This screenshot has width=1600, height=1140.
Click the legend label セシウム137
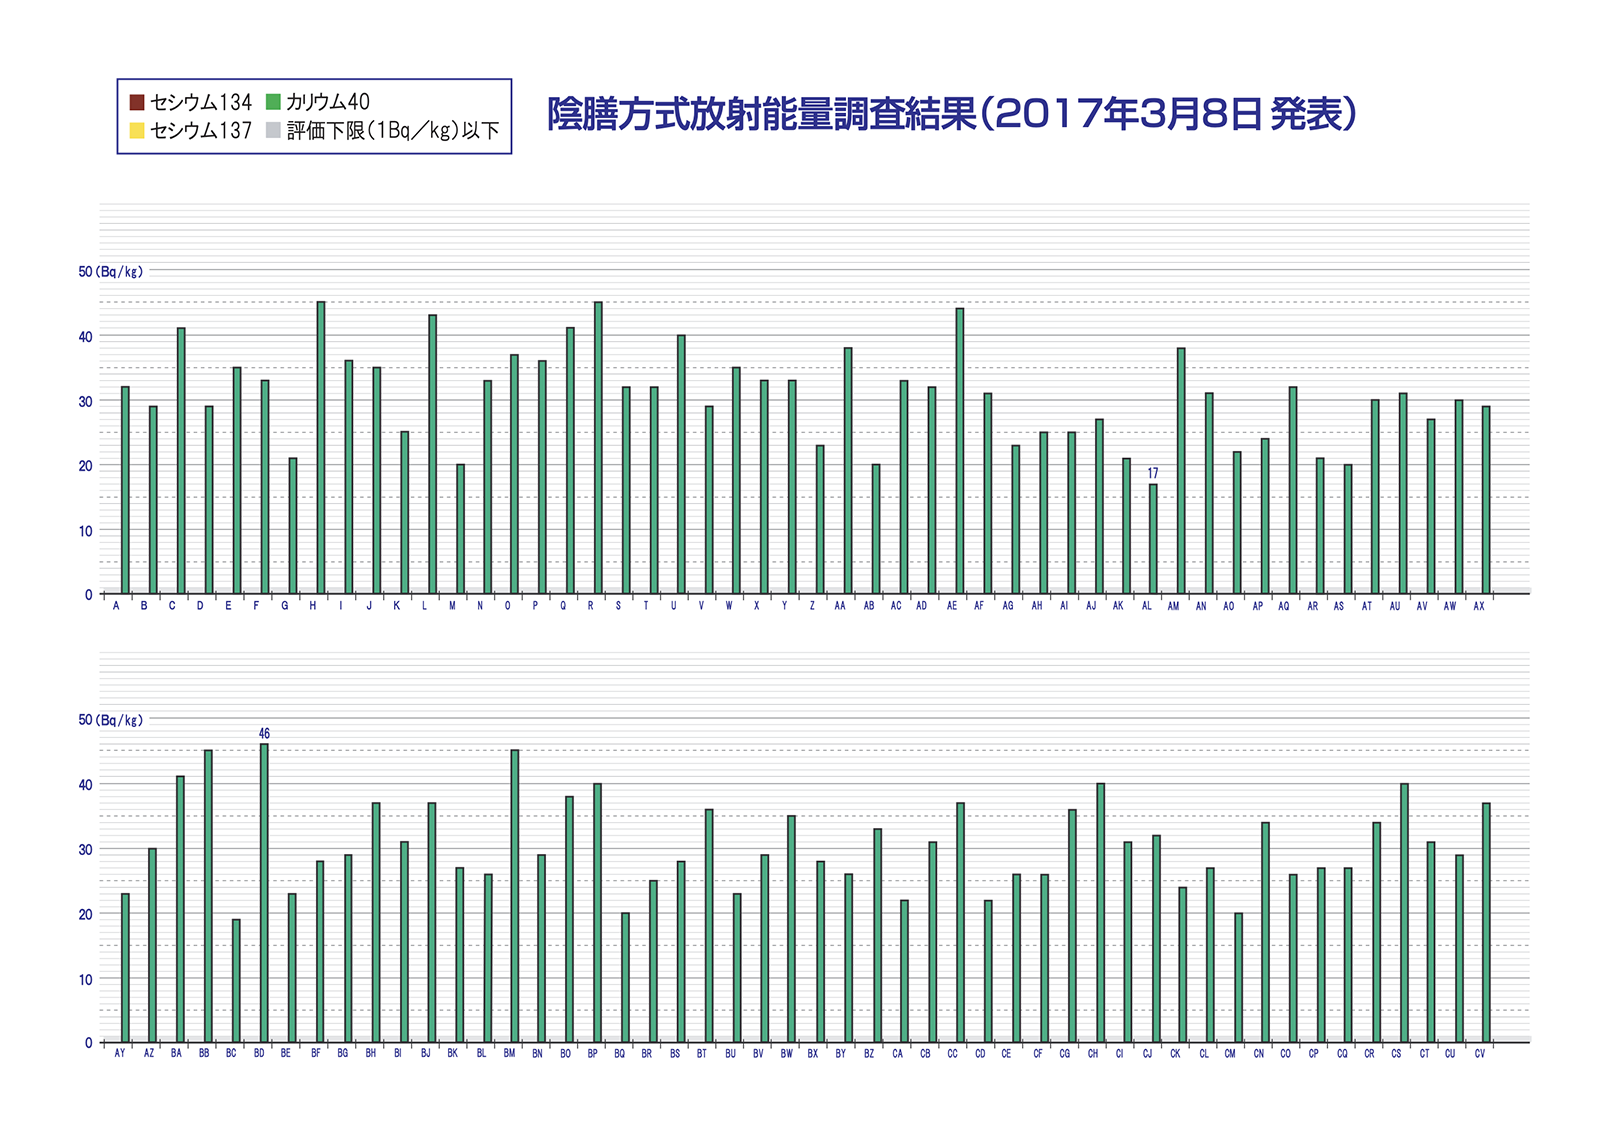click(x=201, y=130)
